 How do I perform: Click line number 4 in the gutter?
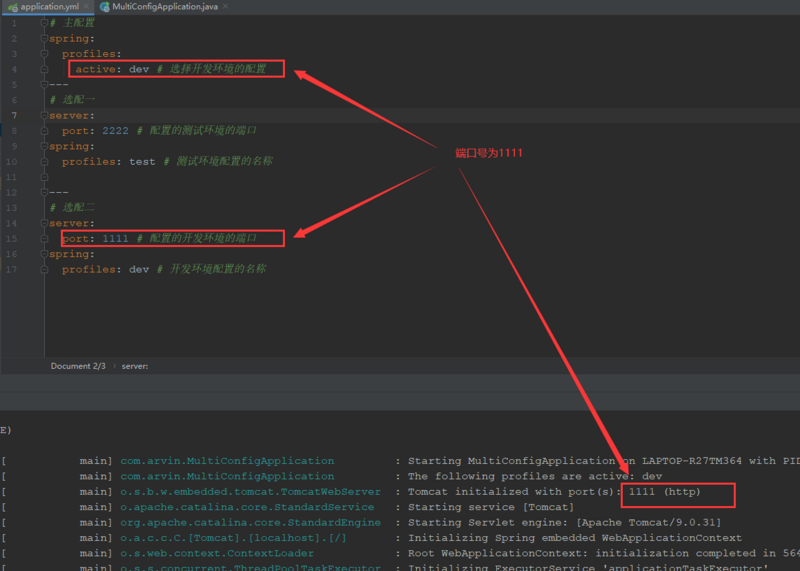tap(14, 69)
